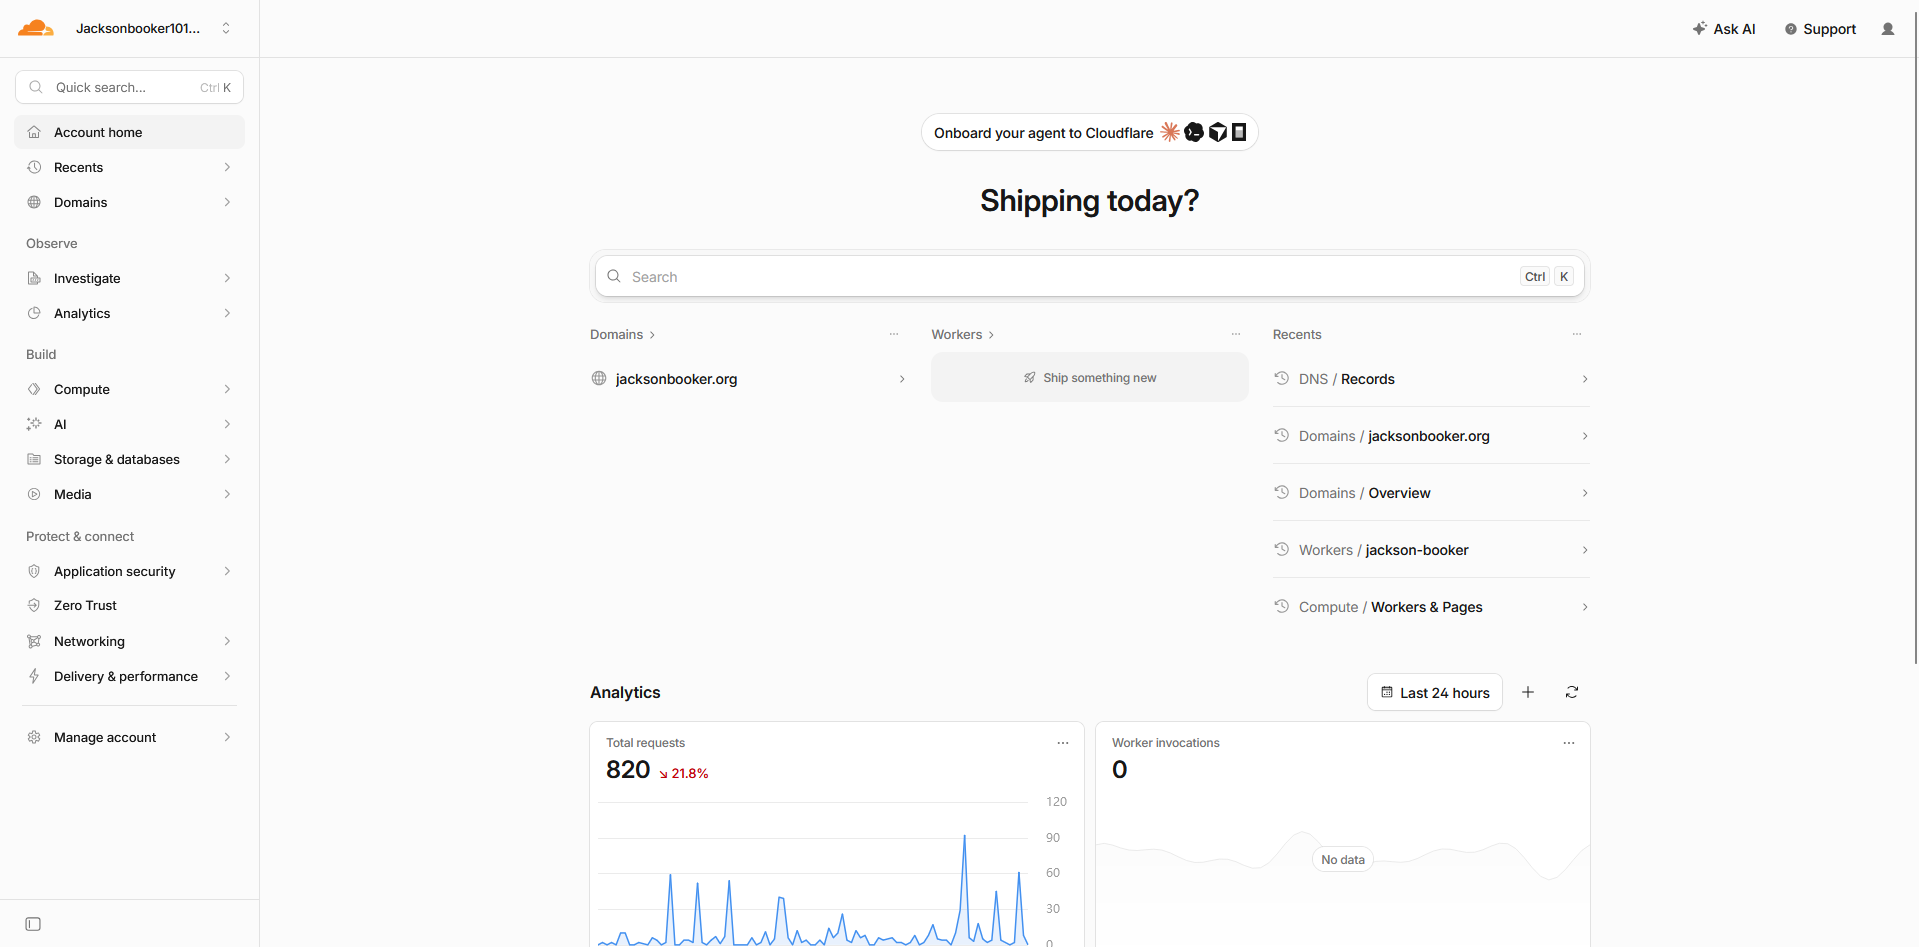Open recent Domains / jacksonbooker.org
The height and width of the screenshot is (947, 1919).
point(1431,436)
